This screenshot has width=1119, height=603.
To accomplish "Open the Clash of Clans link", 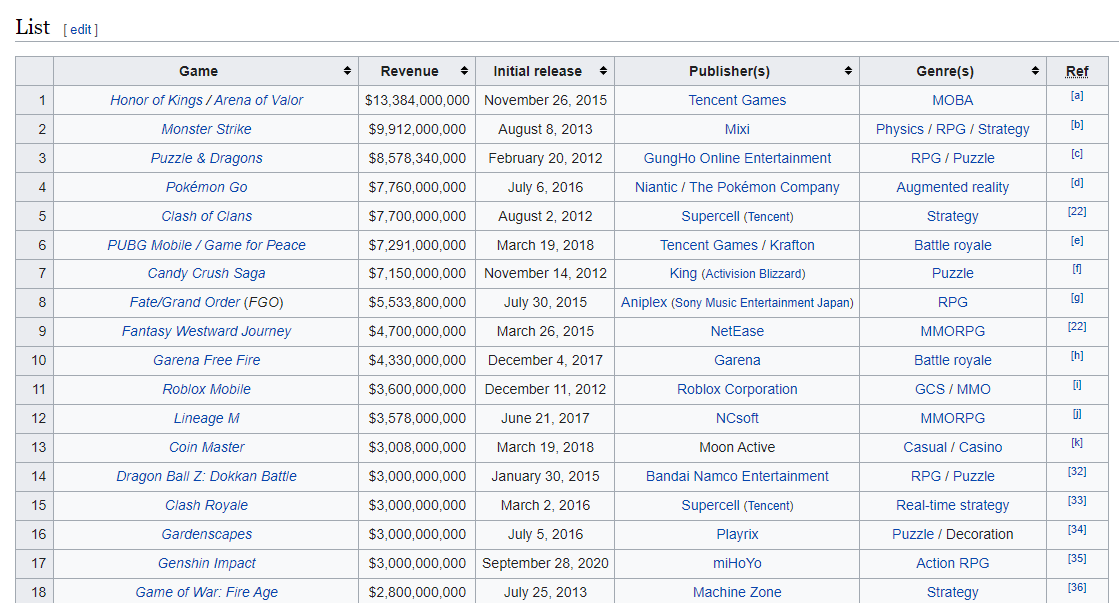I will tap(206, 216).
